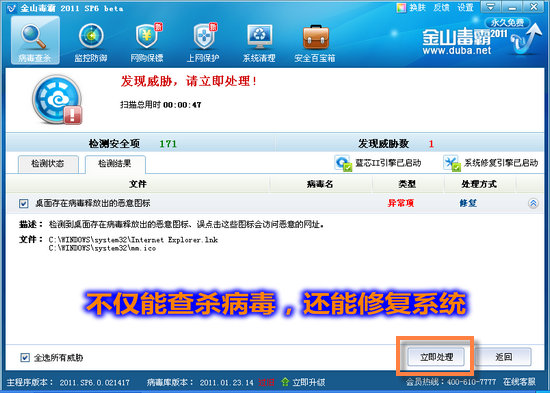Click the 处理方式 column header
This screenshot has height=393, width=550.
tap(479, 184)
